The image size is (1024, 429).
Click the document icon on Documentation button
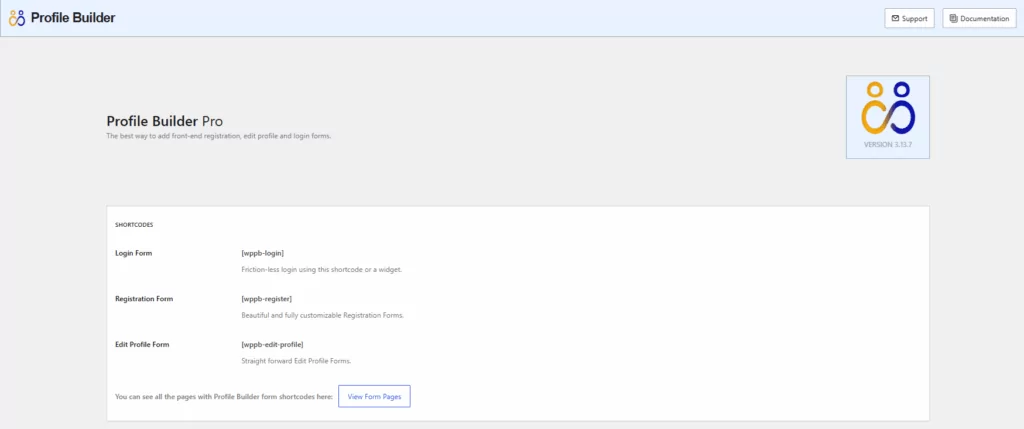tap(954, 18)
